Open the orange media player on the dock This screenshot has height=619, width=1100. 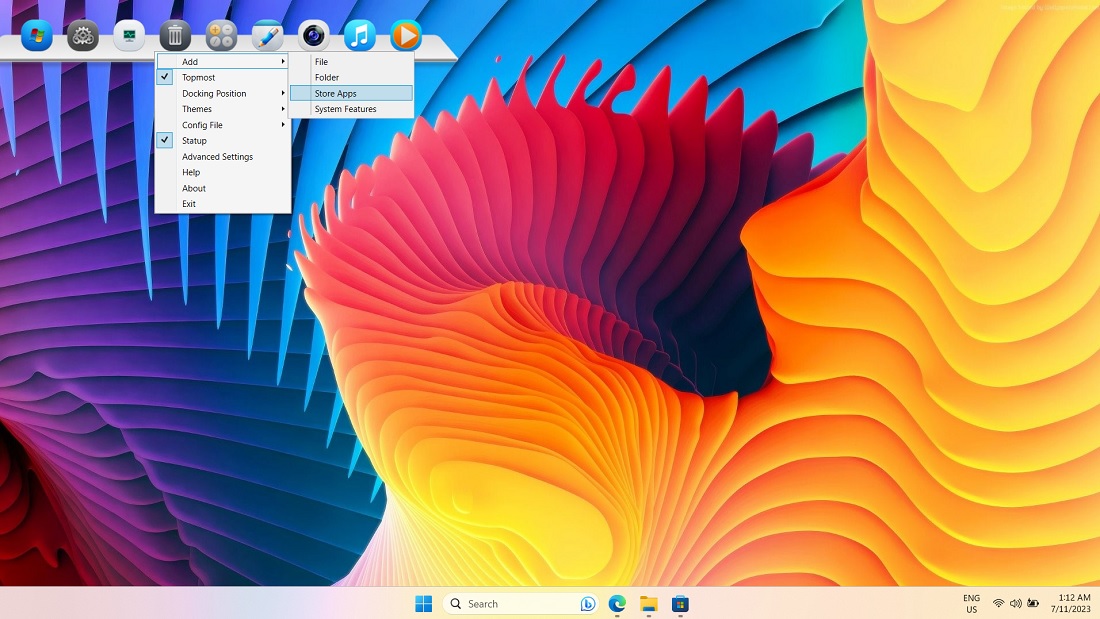(x=405, y=35)
